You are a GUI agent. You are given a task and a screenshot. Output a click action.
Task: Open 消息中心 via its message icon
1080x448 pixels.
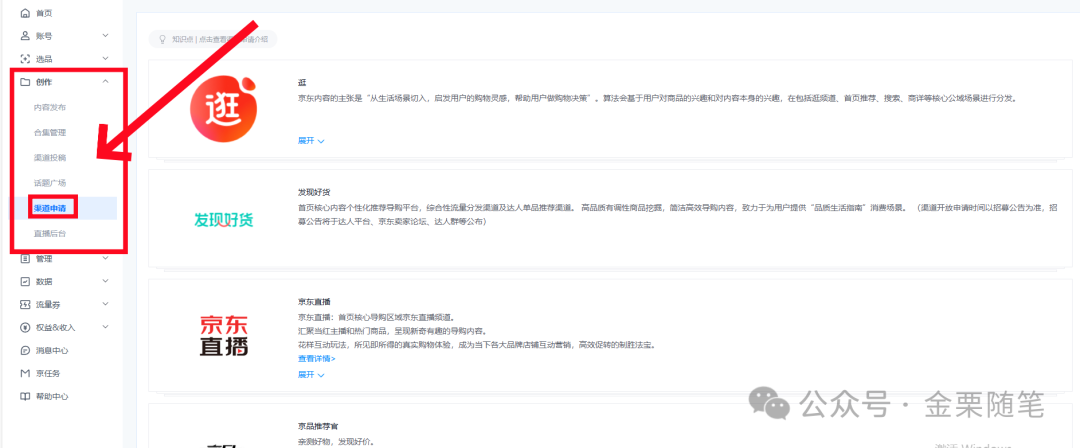pyautogui.click(x=25, y=350)
